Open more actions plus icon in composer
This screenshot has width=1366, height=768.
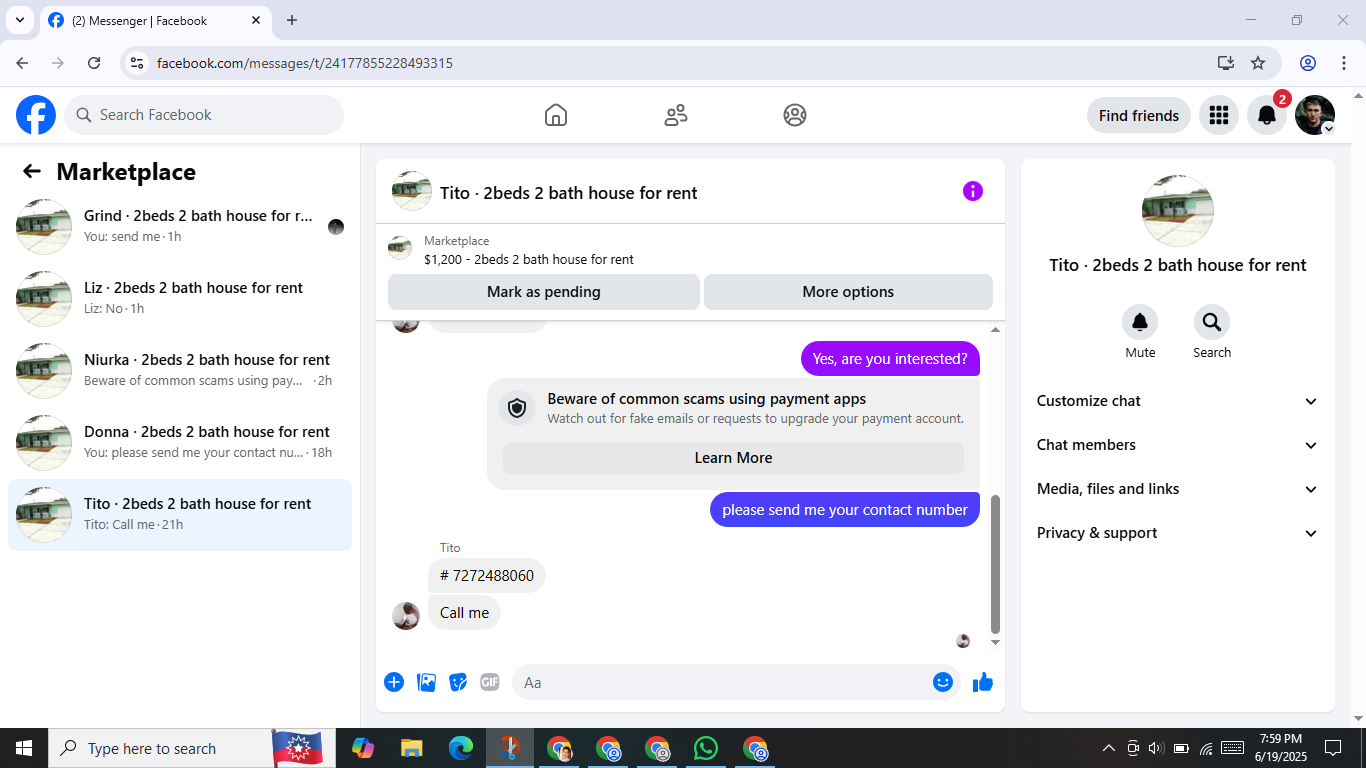tap(394, 682)
